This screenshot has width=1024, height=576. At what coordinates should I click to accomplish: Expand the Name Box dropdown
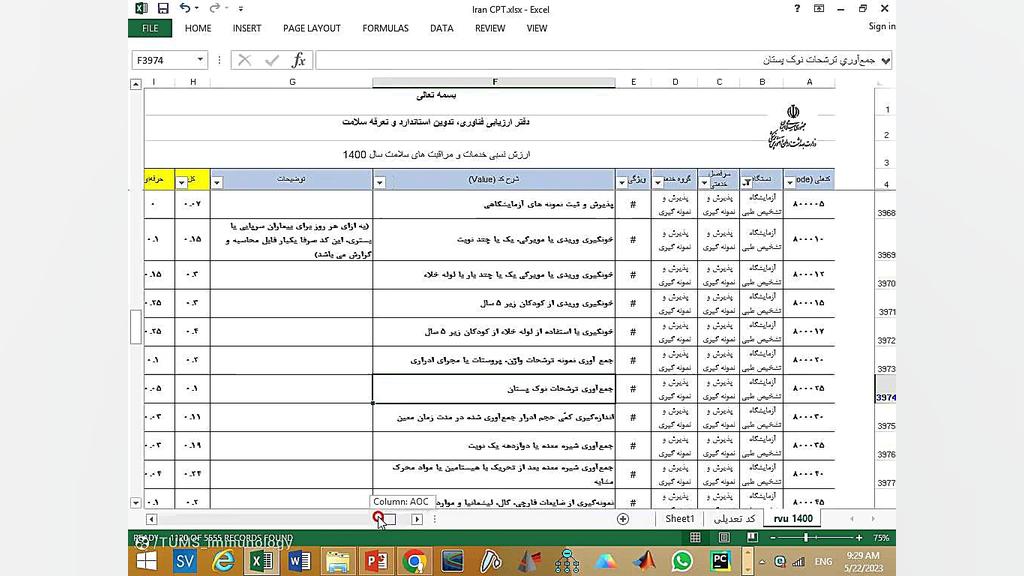[x=201, y=61]
